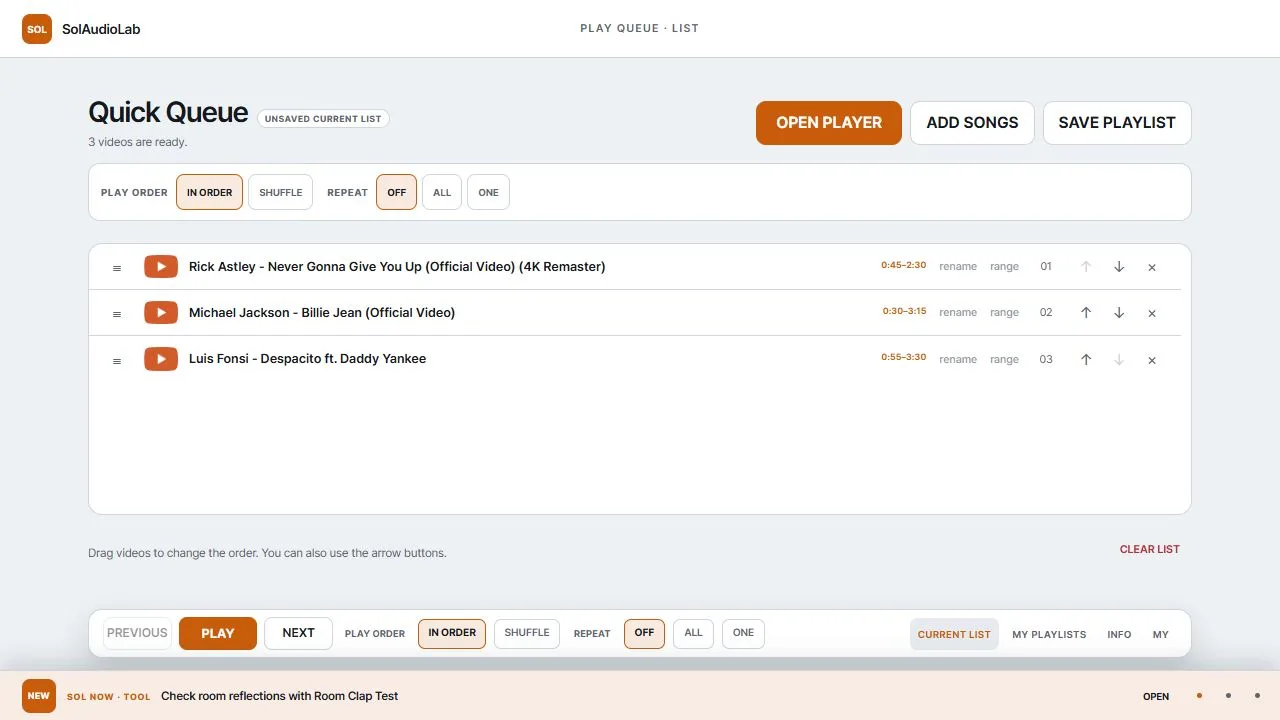Click the 'Quick Queue' heading

[168, 113]
